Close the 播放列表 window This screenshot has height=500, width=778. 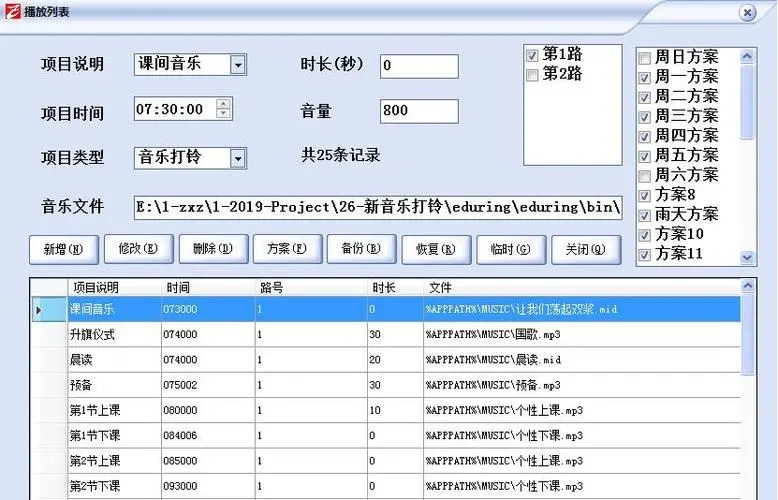click(748, 12)
